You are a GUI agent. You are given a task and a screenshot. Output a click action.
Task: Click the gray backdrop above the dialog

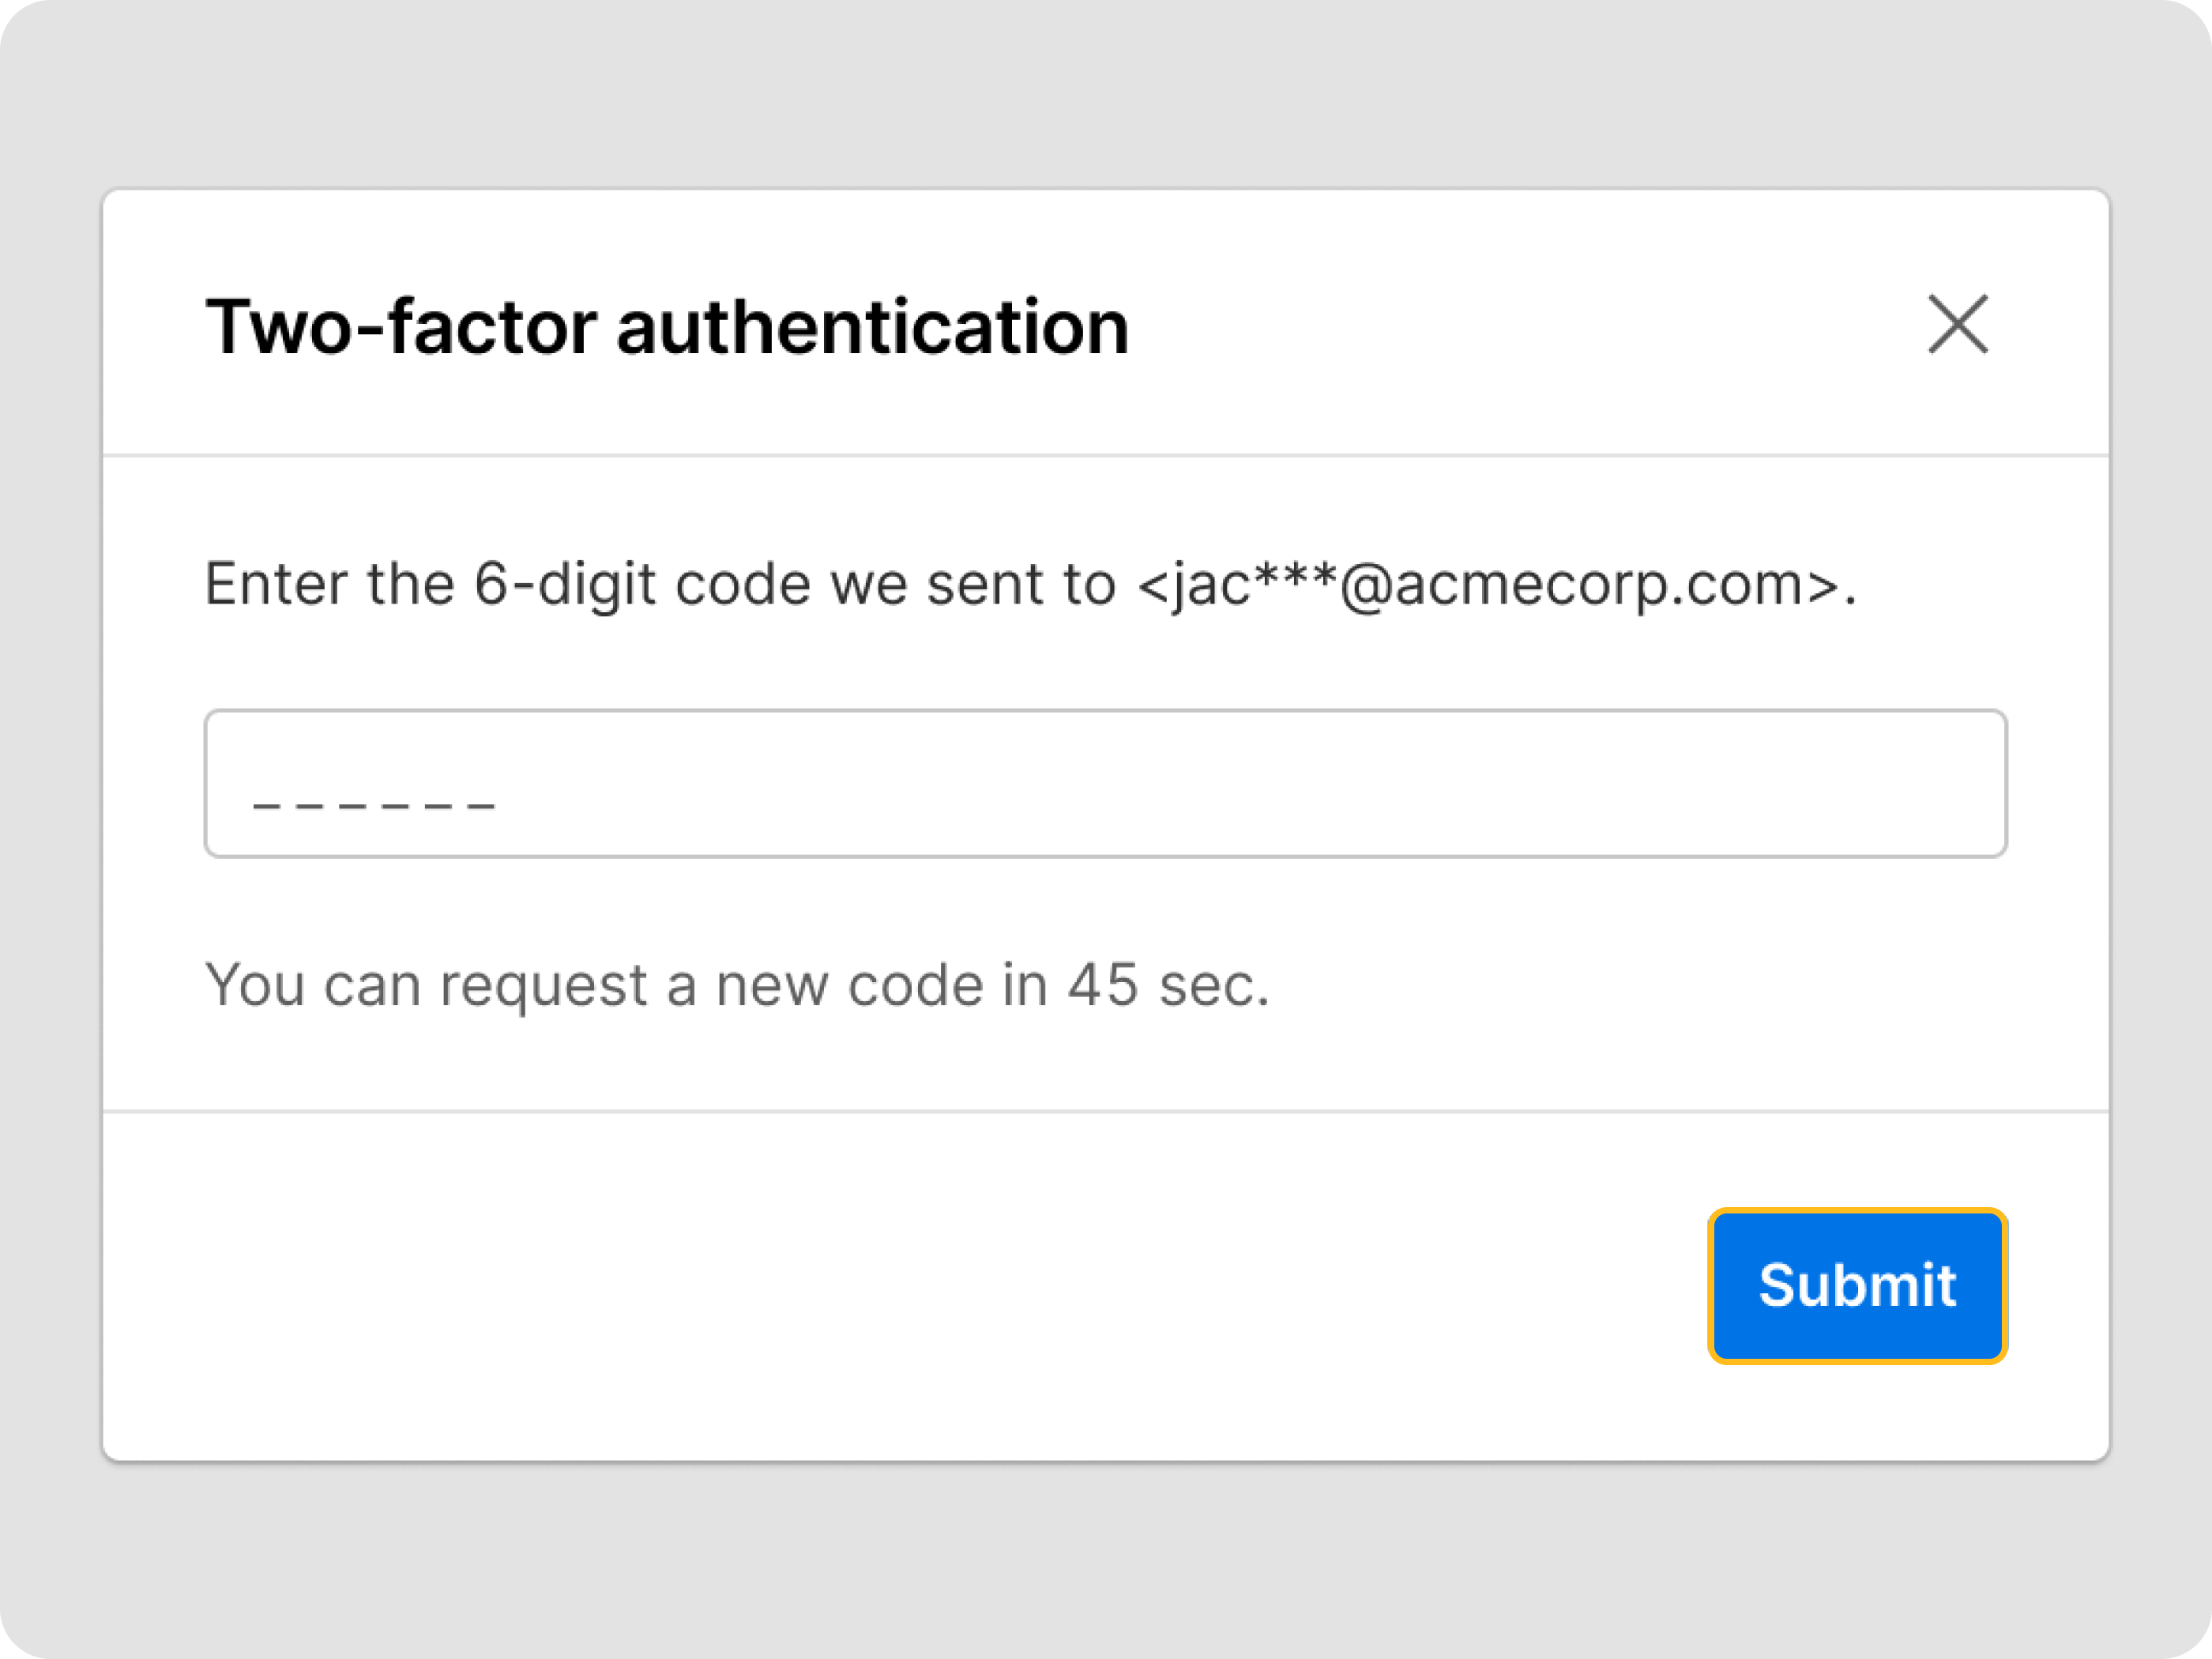point(1105,95)
